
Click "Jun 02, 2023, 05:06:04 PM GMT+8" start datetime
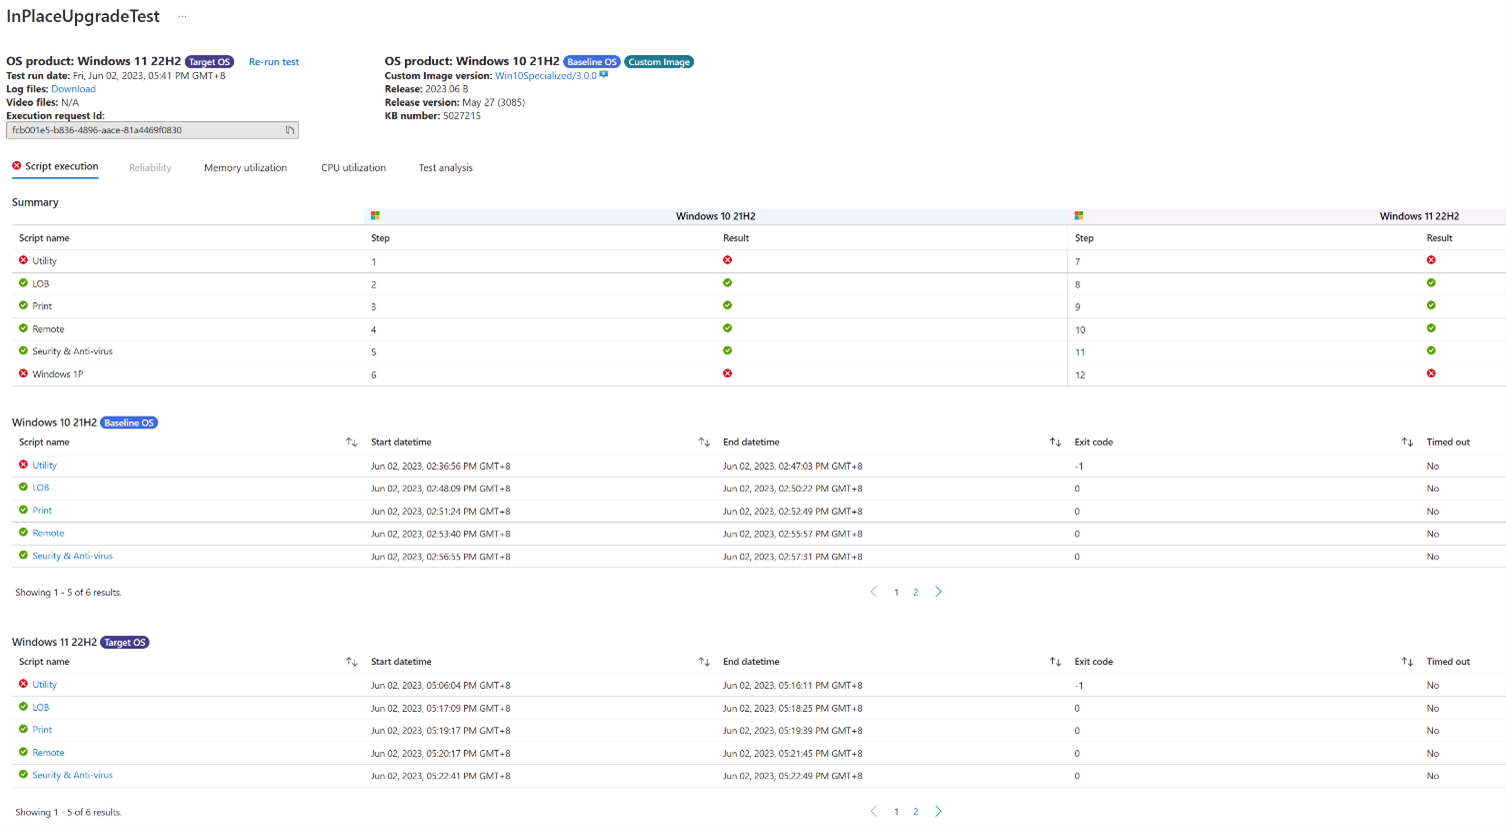click(x=440, y=686)
